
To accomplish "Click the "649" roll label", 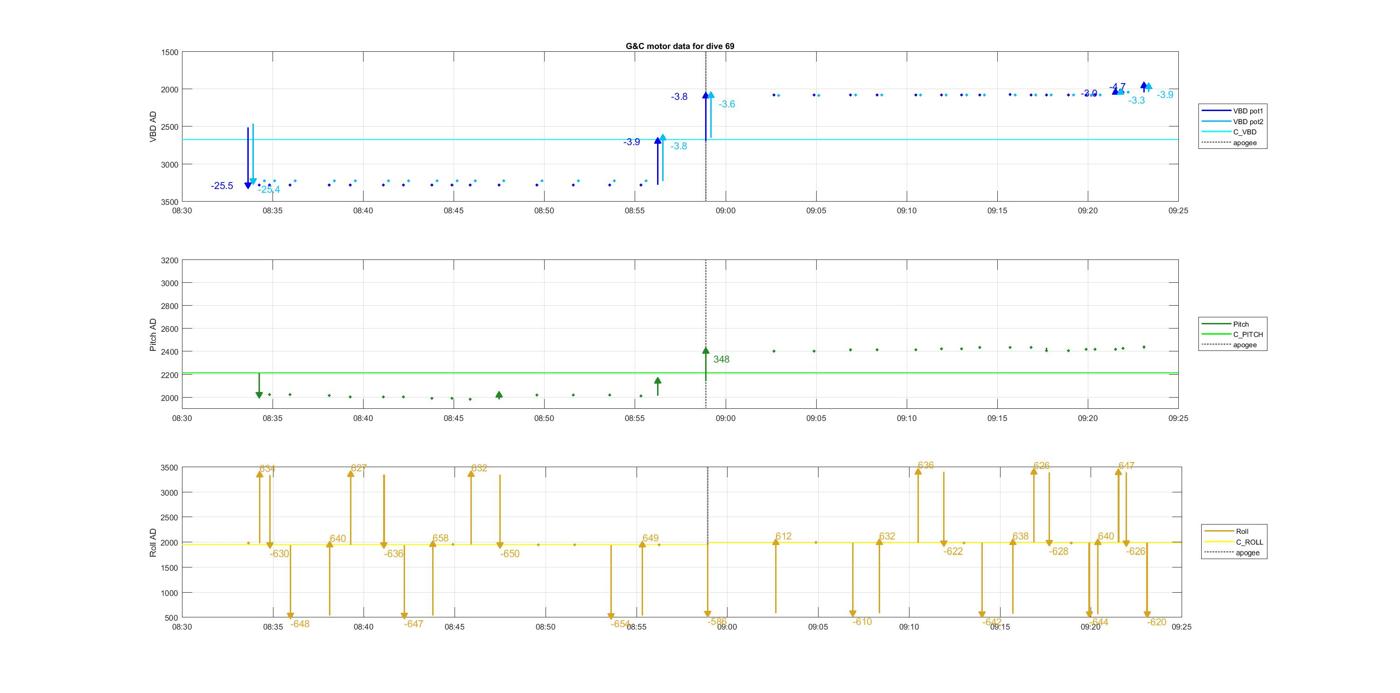I will click(651, 538).
